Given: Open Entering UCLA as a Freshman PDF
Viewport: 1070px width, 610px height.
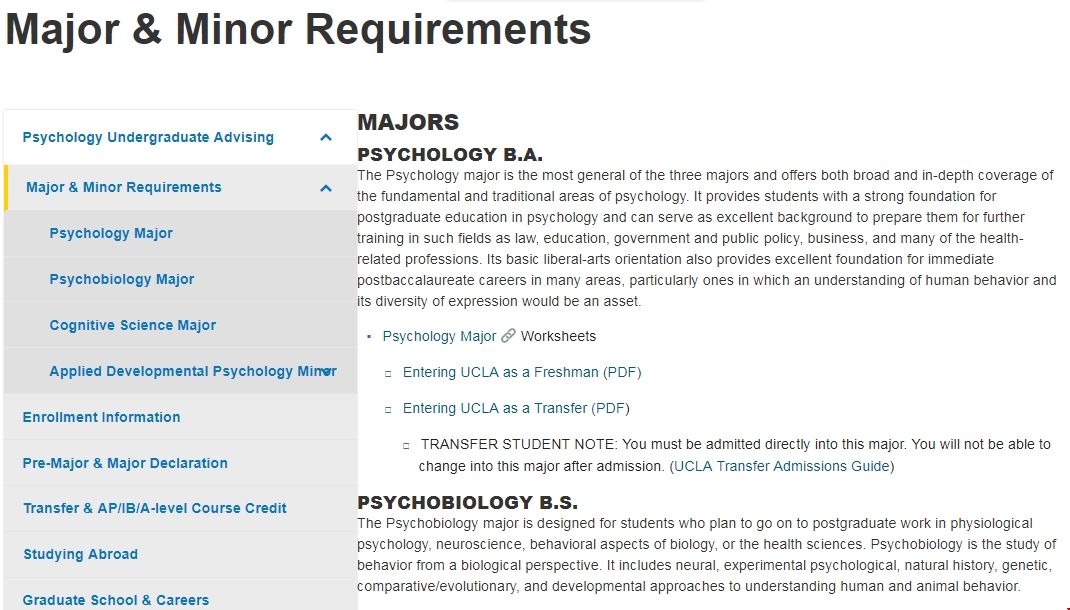Looking at the screenshot, I should click(x=522, y=372).
